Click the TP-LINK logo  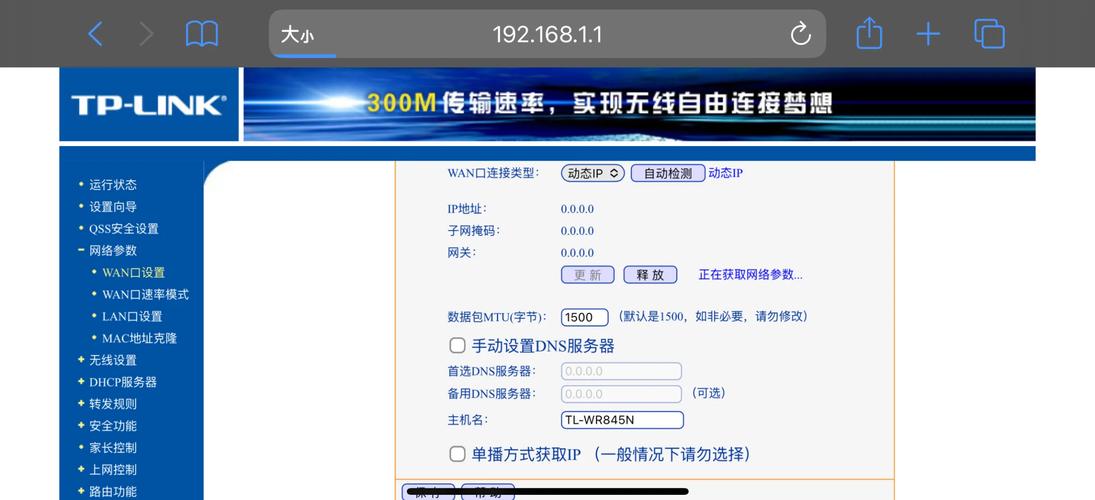149,105
